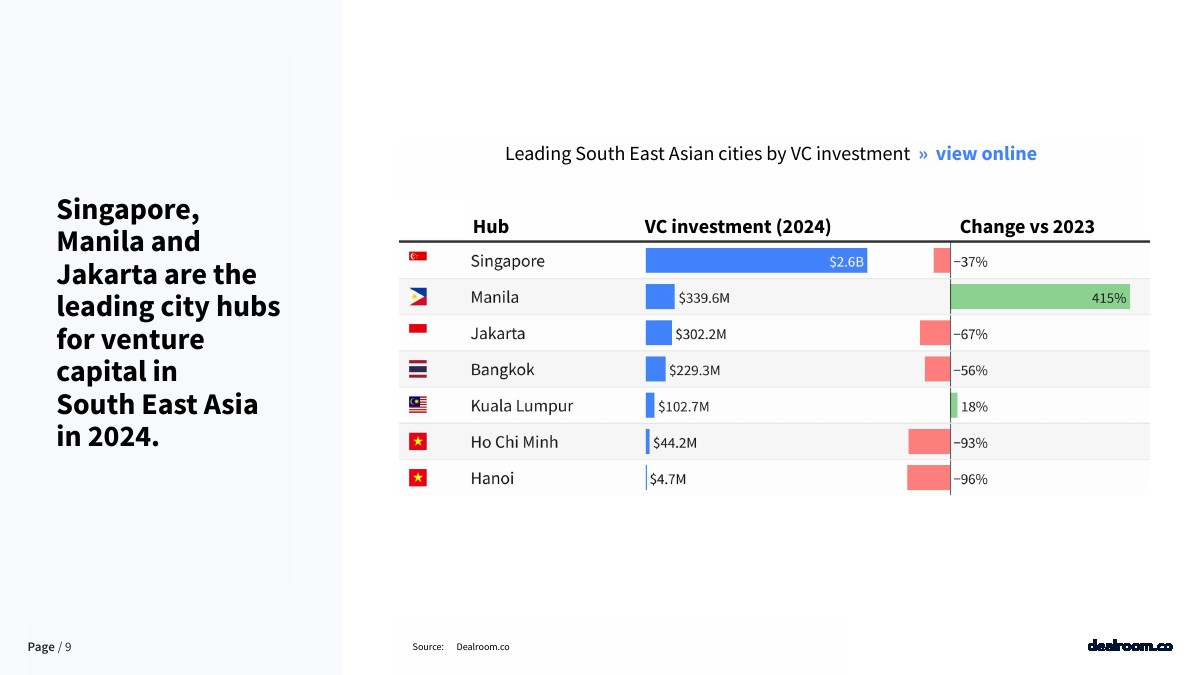1200x675 pixels.
Task: Click Hanoi's red −96% change bar
Action: tap(928, 478)
